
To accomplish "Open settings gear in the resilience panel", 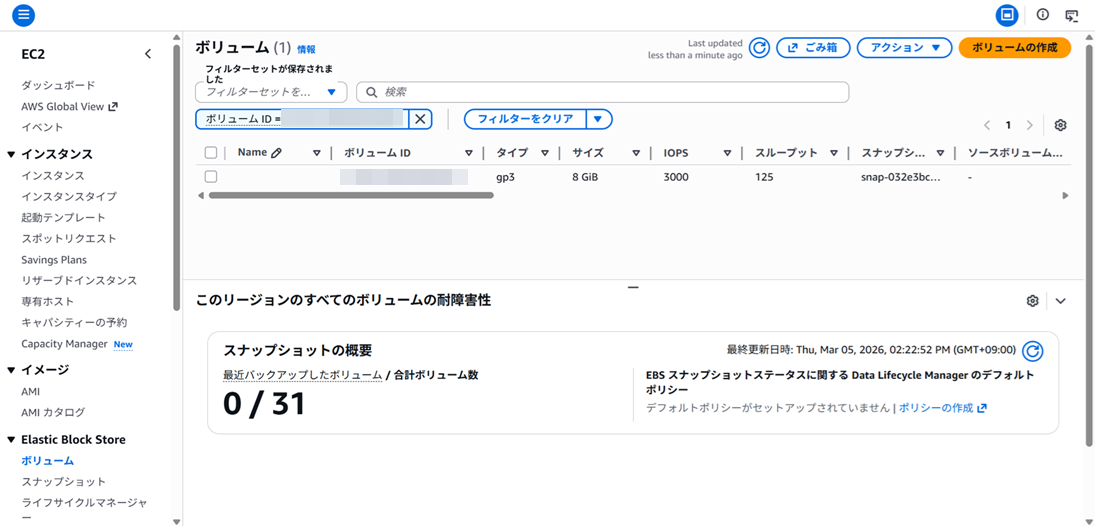I will (1032, 301).
